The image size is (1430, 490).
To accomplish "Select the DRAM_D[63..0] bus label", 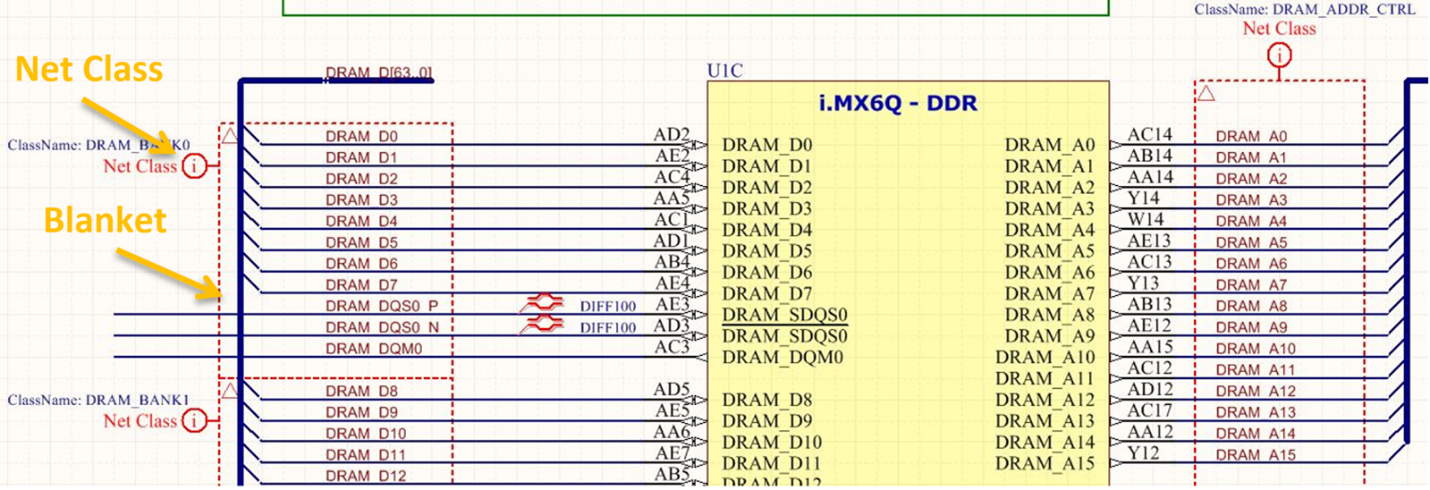I will tap(378, 74).
